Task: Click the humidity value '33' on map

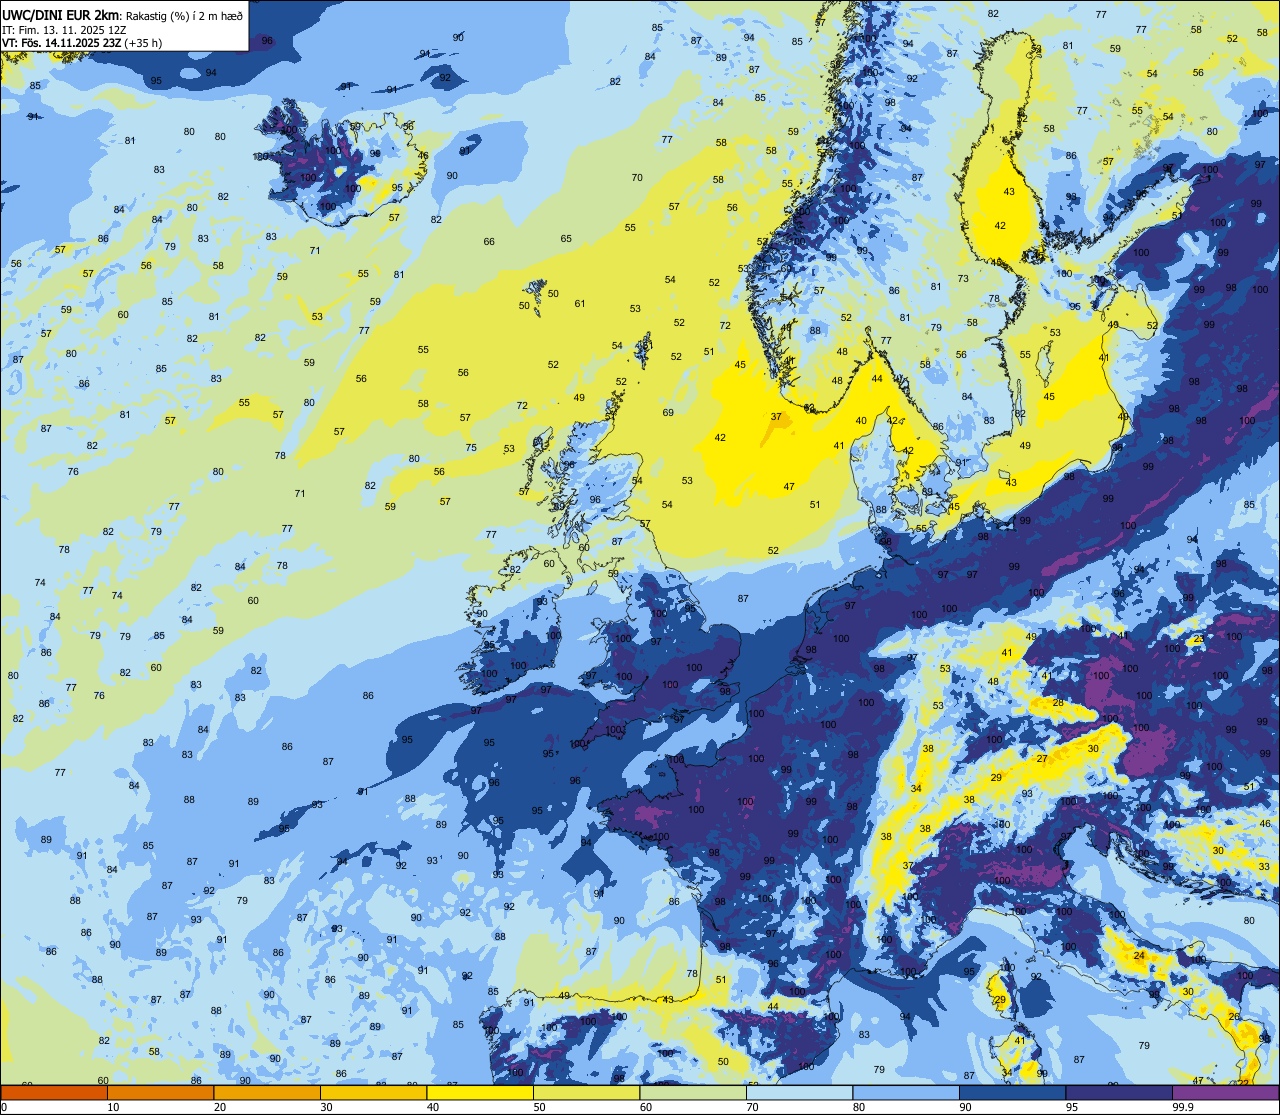Action: [x=1264, y=866]
